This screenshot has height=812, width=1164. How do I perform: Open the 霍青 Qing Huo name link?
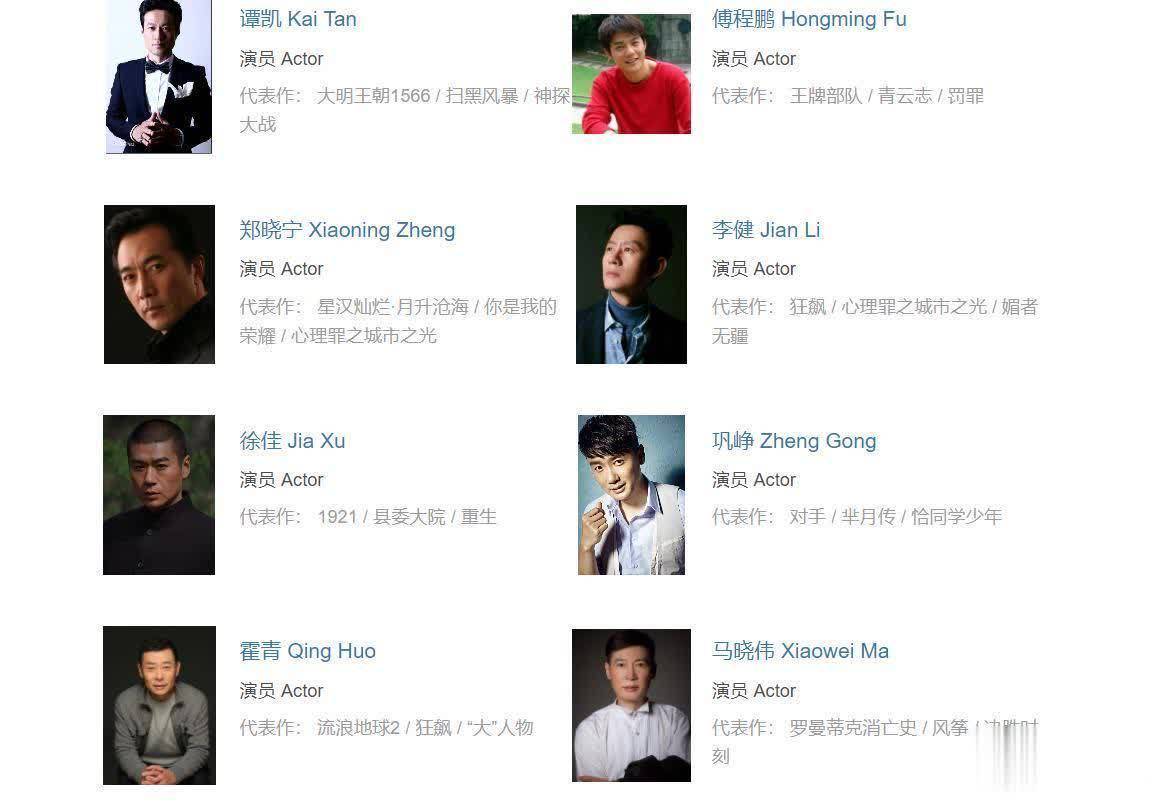[x=307, y=651]
